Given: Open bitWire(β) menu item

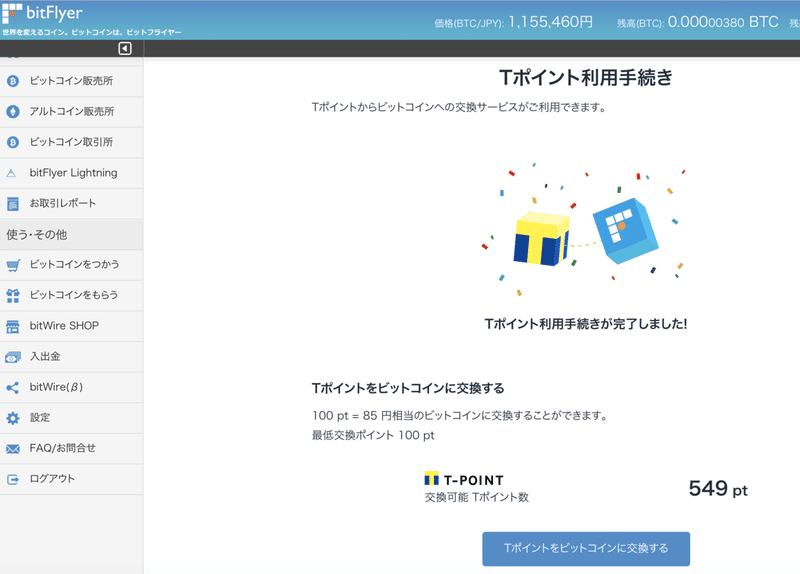Looking at the screenshot, I should point(71,387).
